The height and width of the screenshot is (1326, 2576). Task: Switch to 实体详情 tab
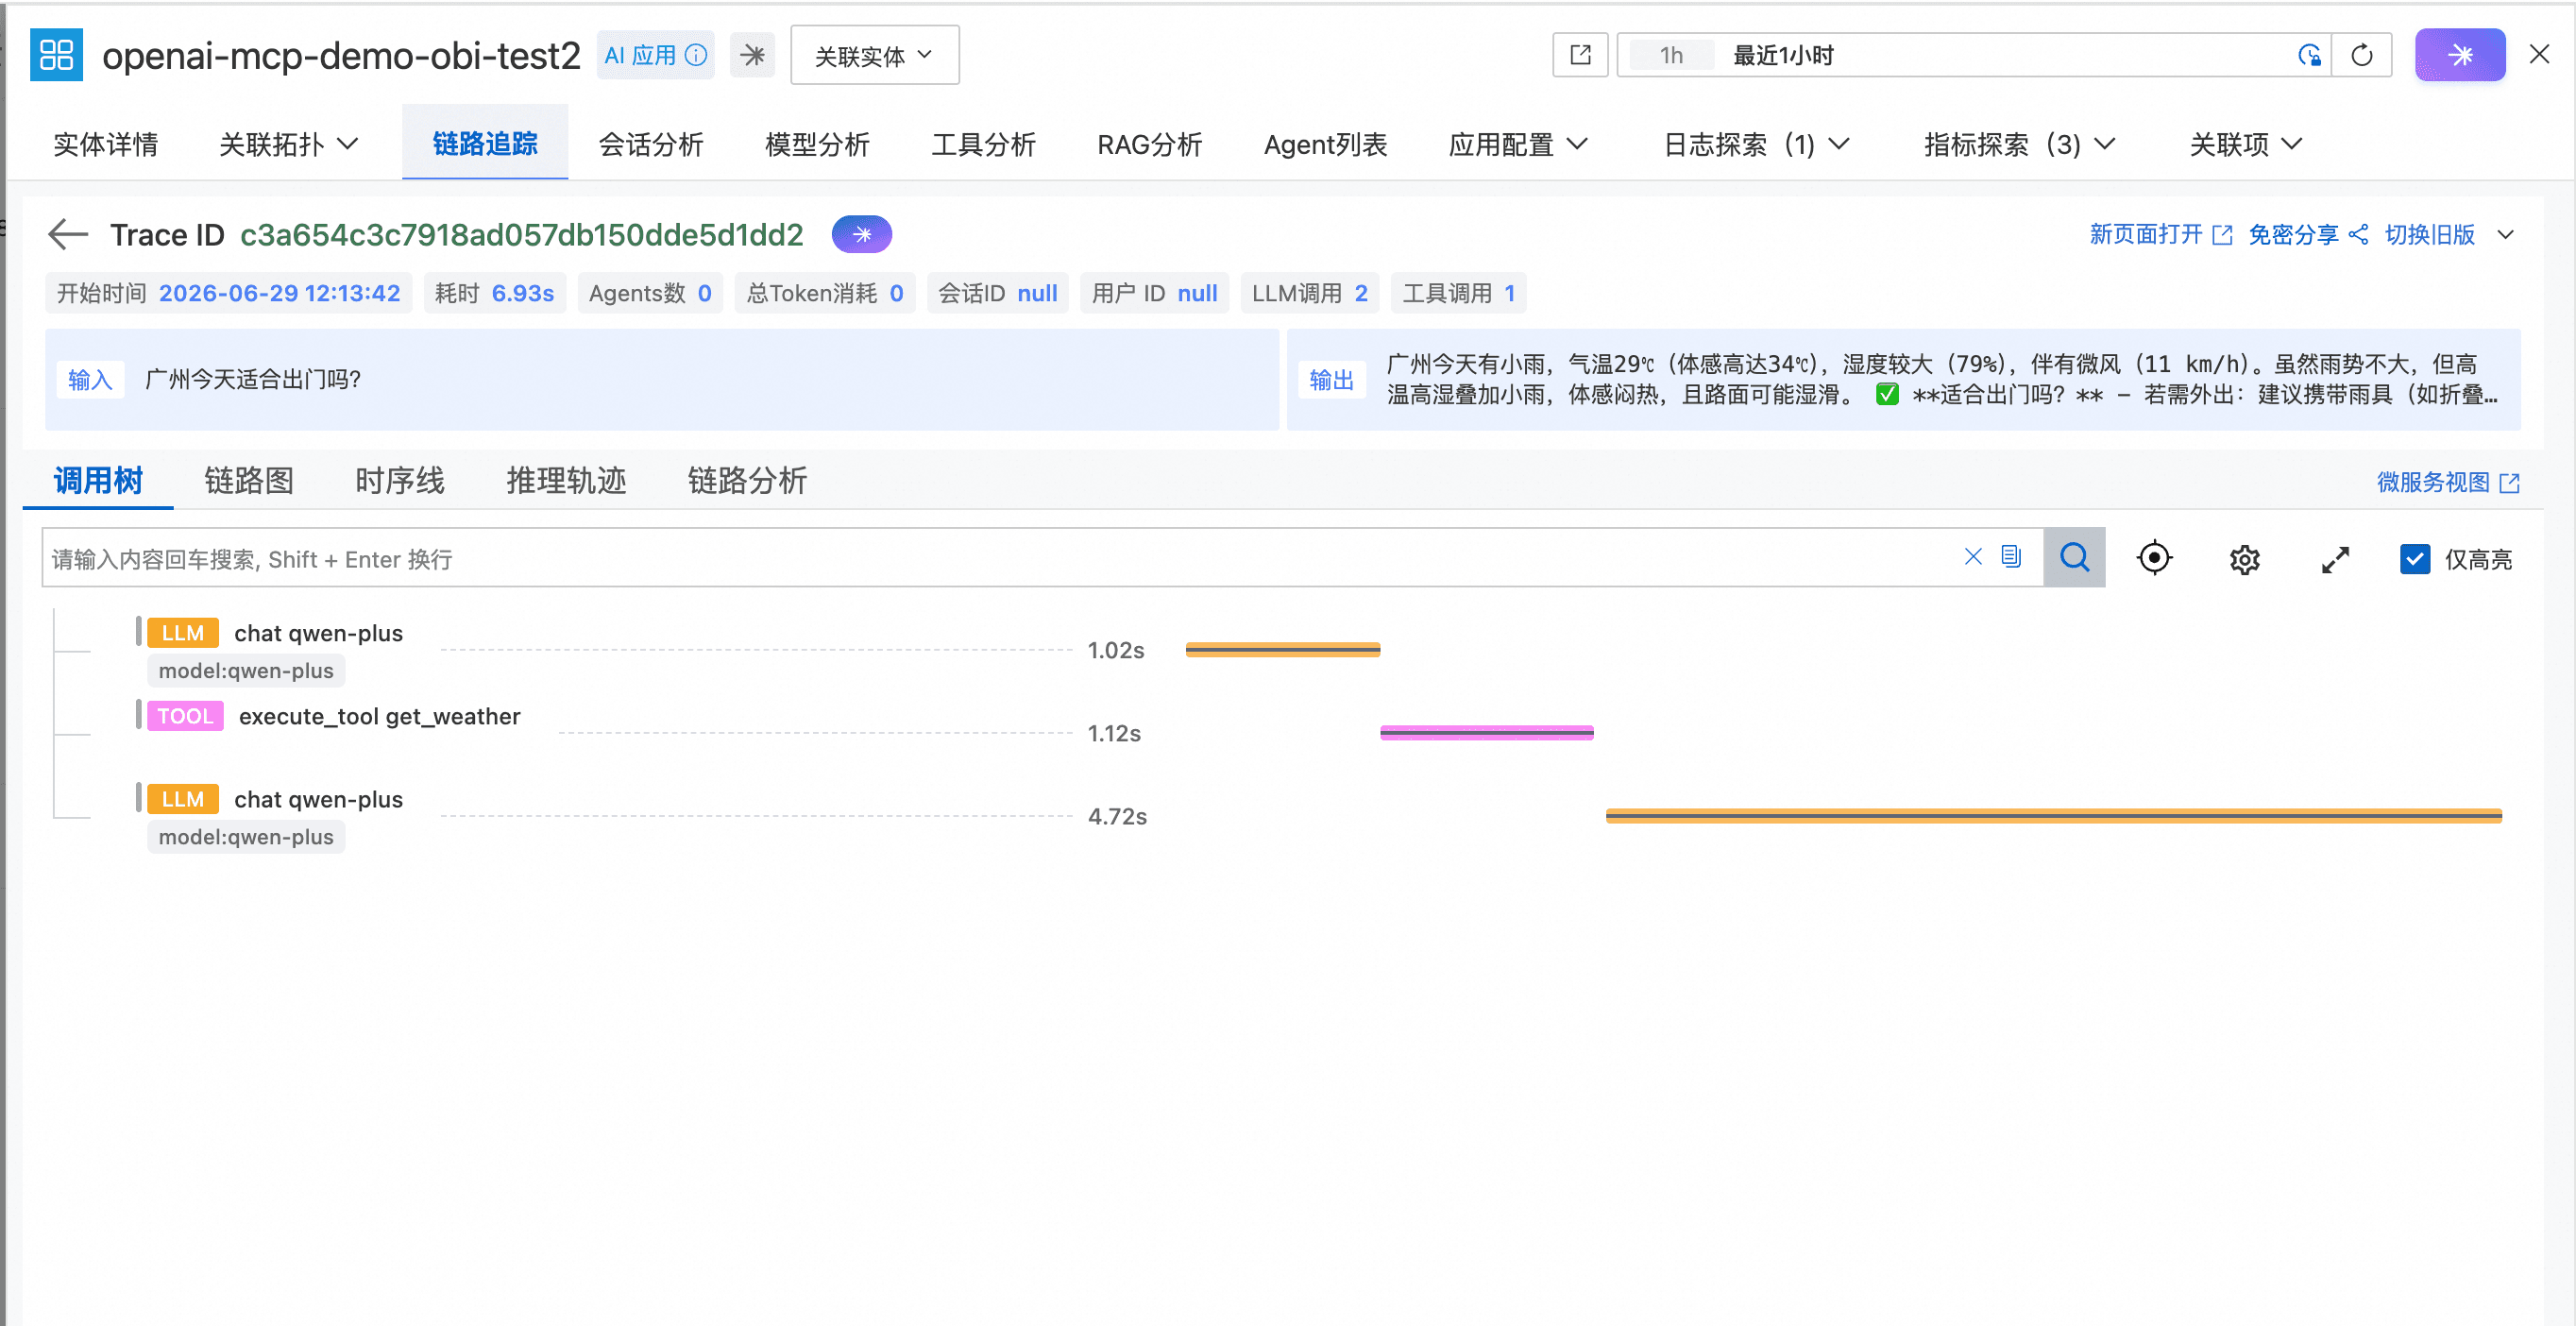[106, 144]
